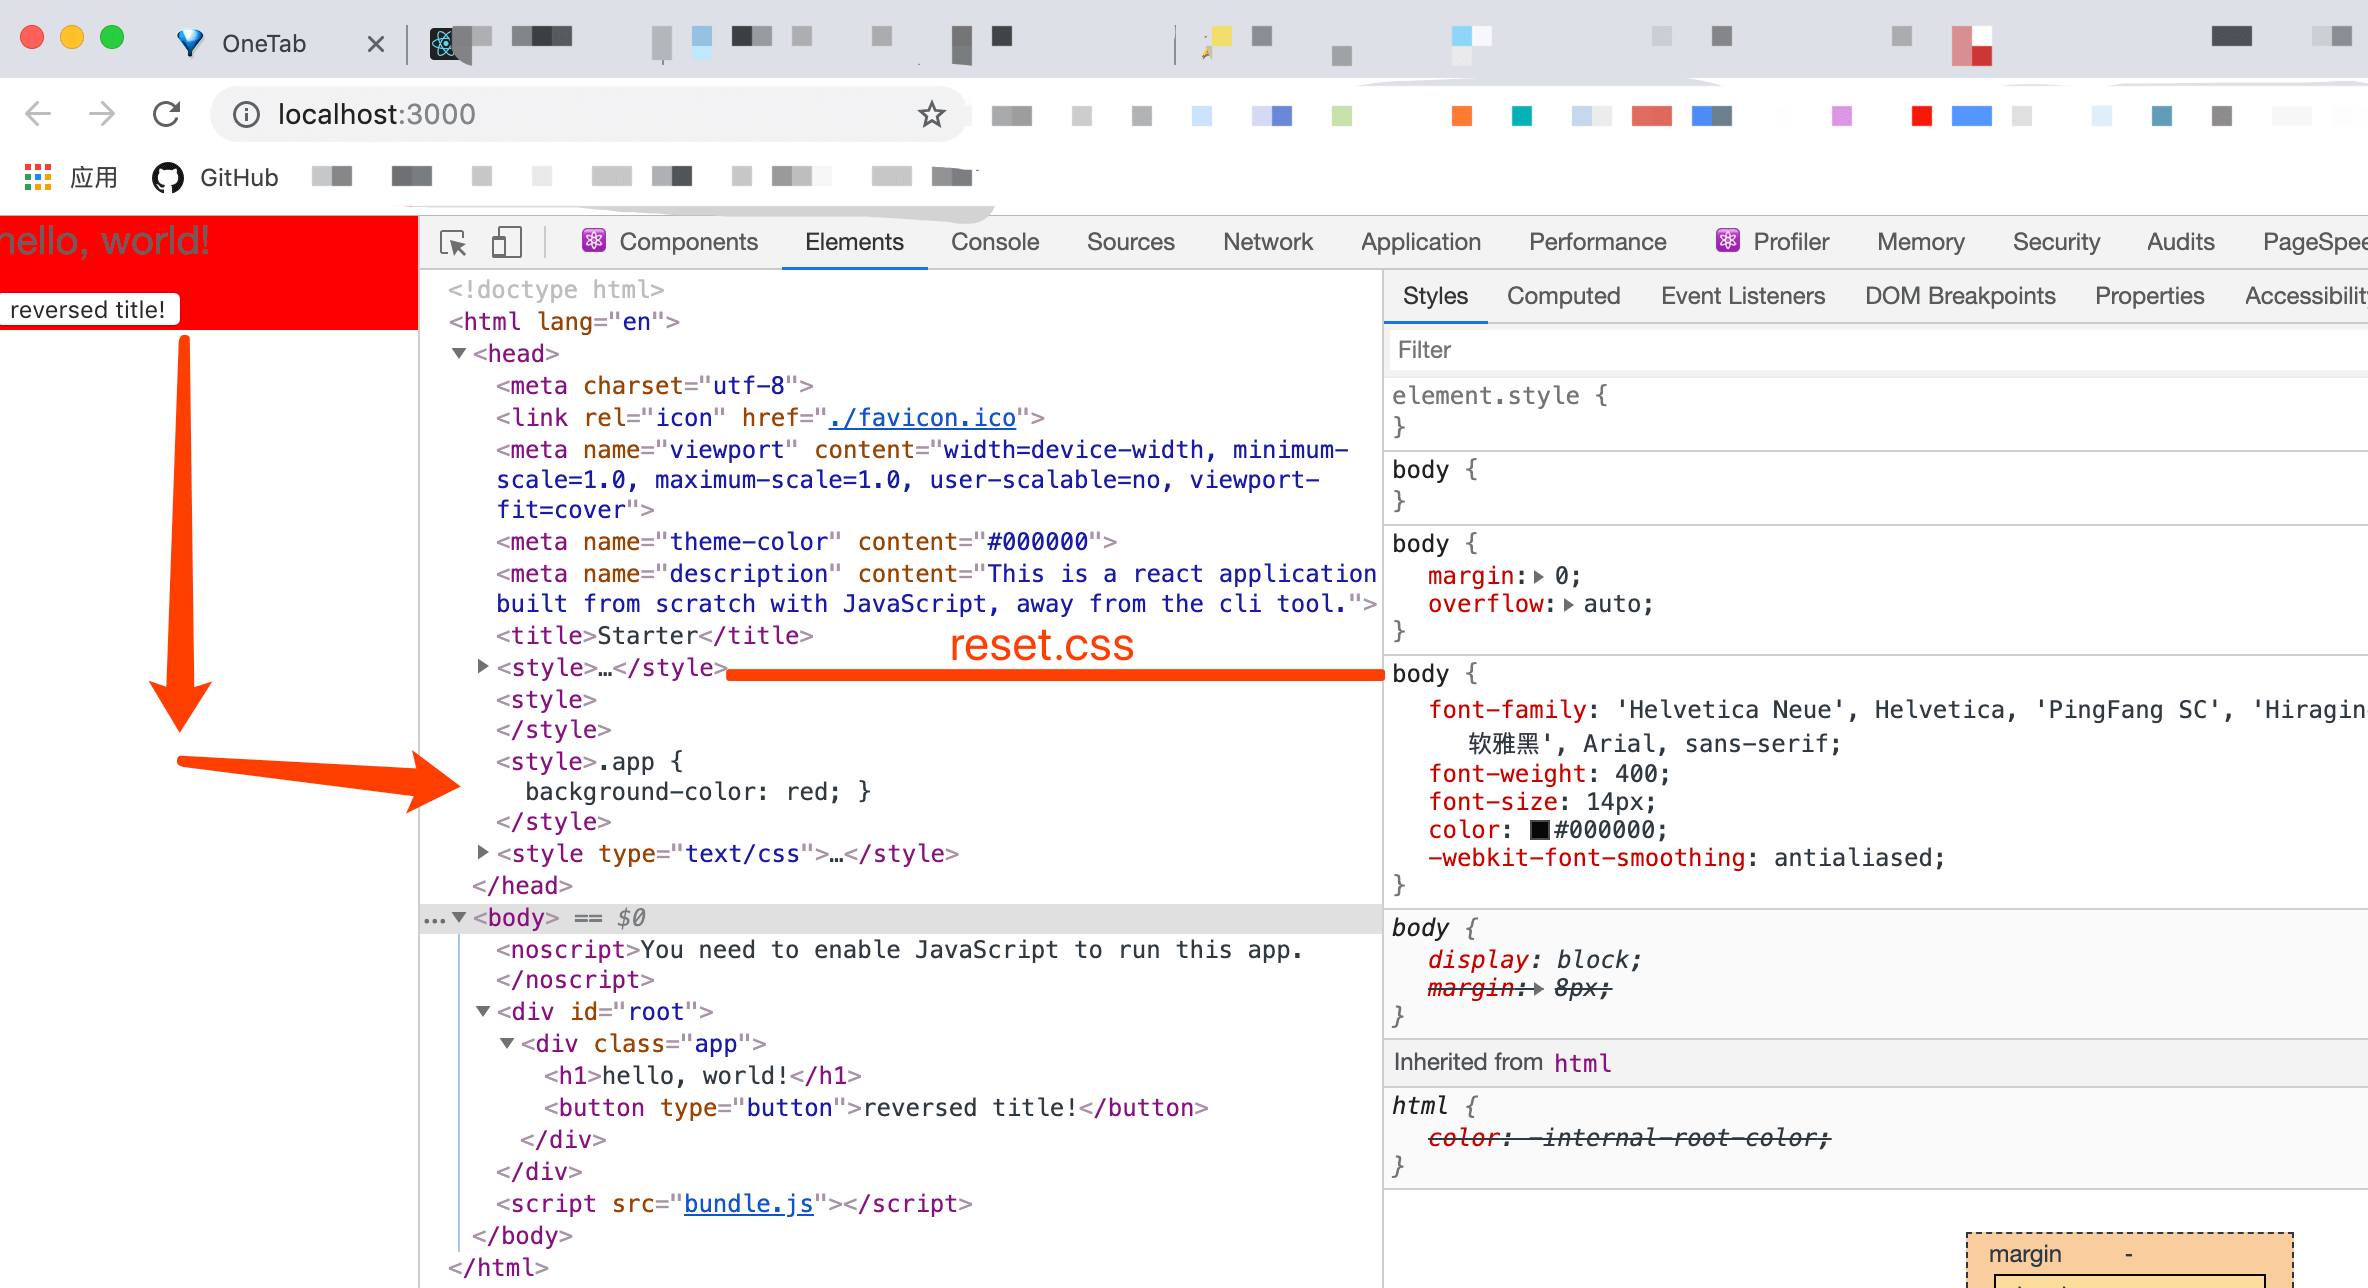Click the element.style rule block
Image resolution: width=2368 pixels, height=1288 pixels.
coord(1876,411)
